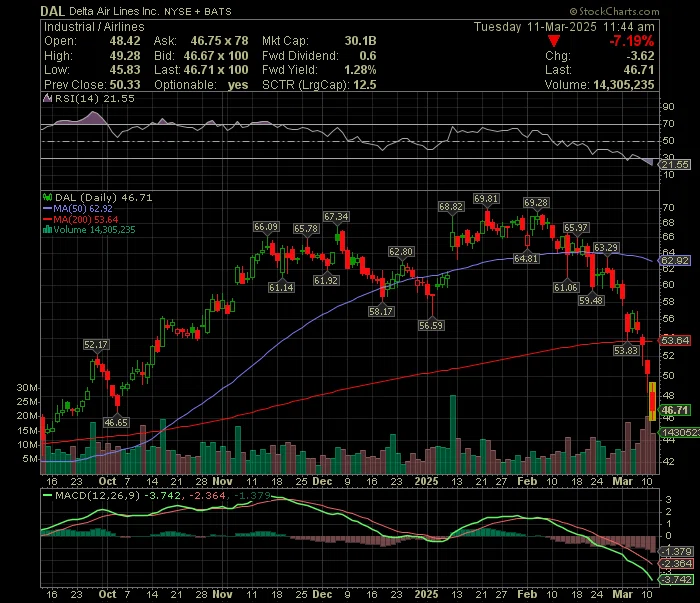Screen dimensions: 700x603
Task: Click the MACD(12,26,9) legend label
Action: (x=97, y=495)
